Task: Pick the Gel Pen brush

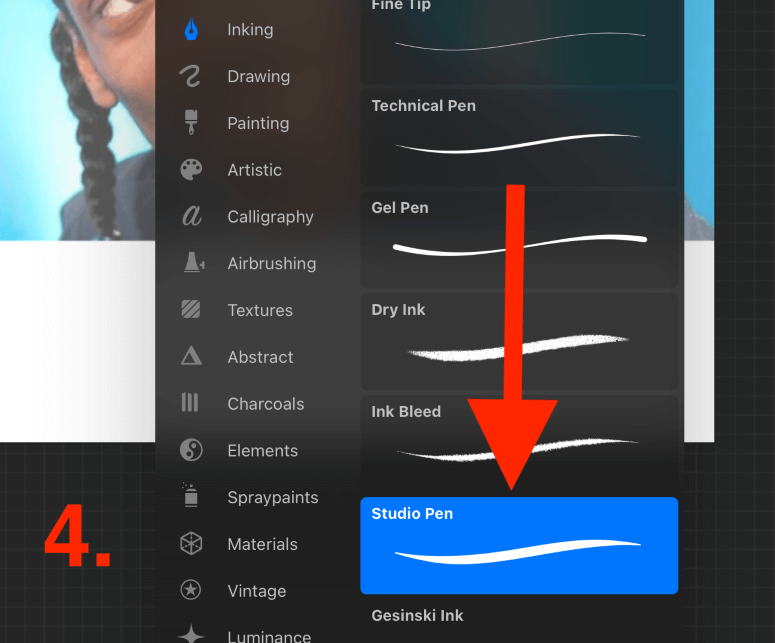Action: click(x=519, y=240)
